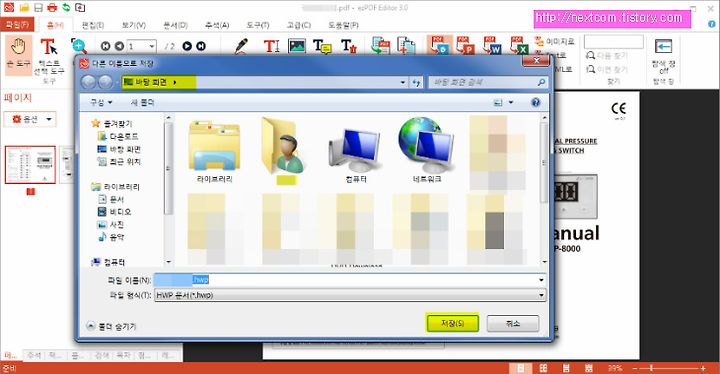This screenshot has width=720, height=374.
Task: Open the Document (문서) ribbon tab
Action: 175,25
